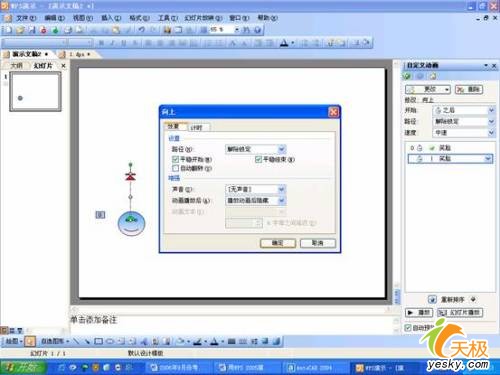
Task: Click the Start button on taskbar
Action: tap(23, 367)
